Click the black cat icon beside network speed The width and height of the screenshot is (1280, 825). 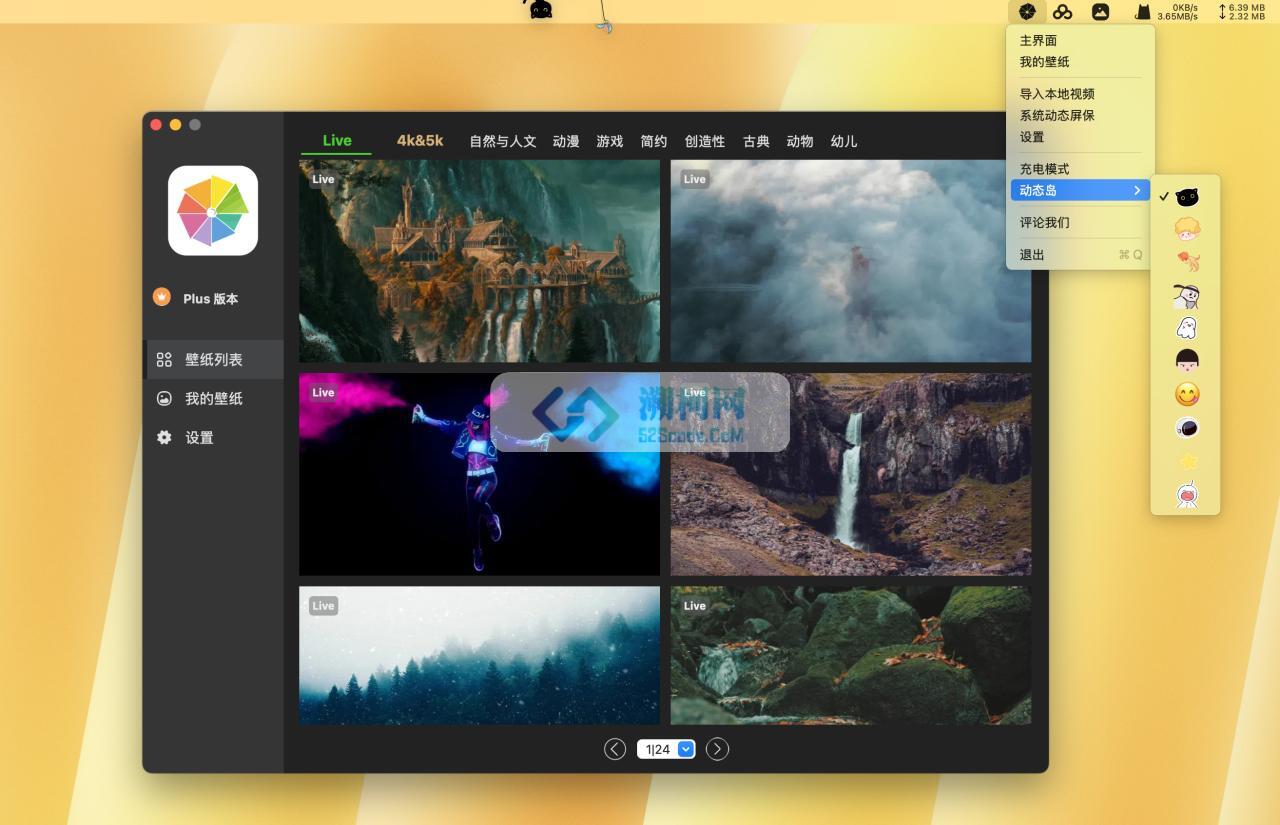[x=1142, y=12]
